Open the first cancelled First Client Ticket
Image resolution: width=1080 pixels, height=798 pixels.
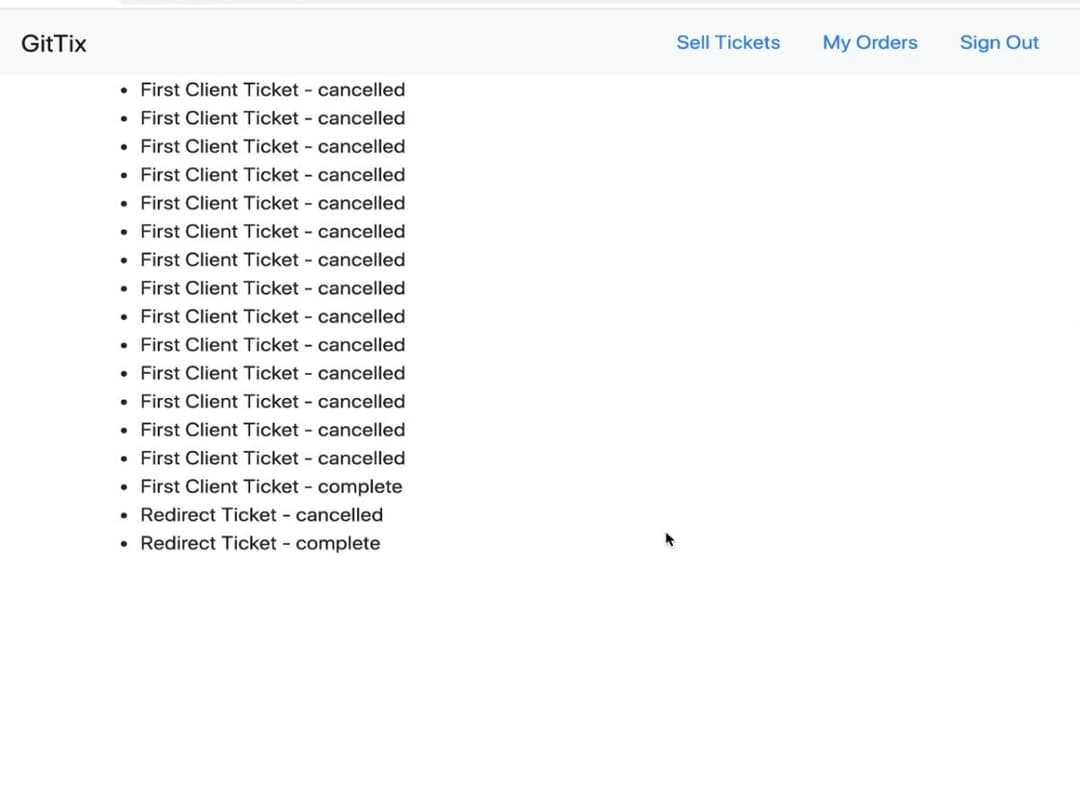click(x=272, y=89)
